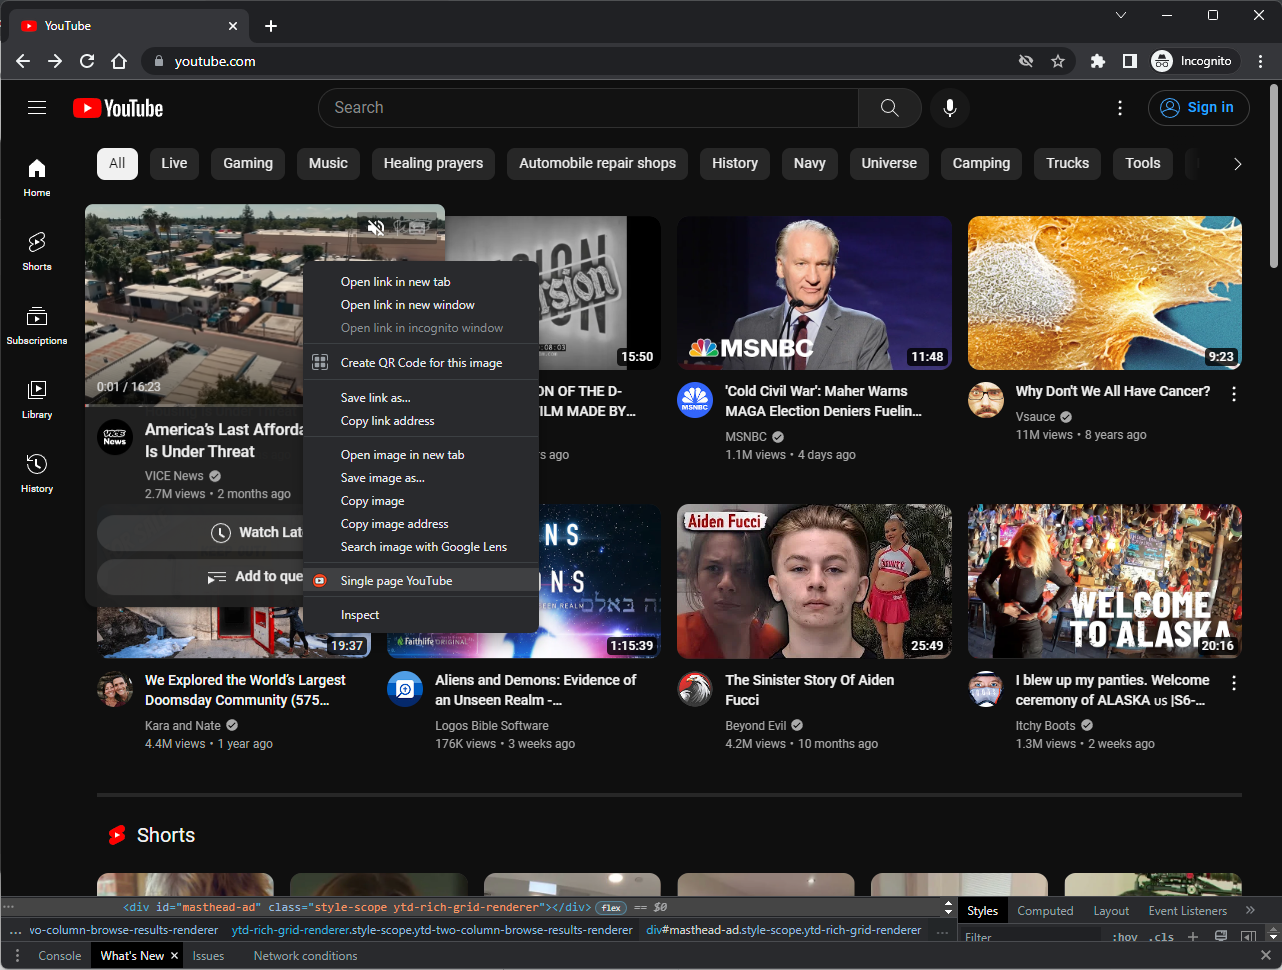Open the tab search chevron in title bar
The width and height of the screenshot is (1282, 970).
tap(1121, 15)
